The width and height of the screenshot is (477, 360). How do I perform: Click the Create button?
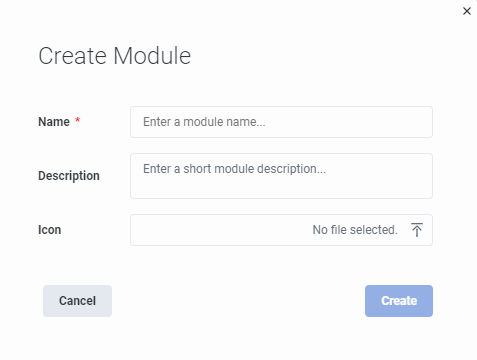pos(399,301)
